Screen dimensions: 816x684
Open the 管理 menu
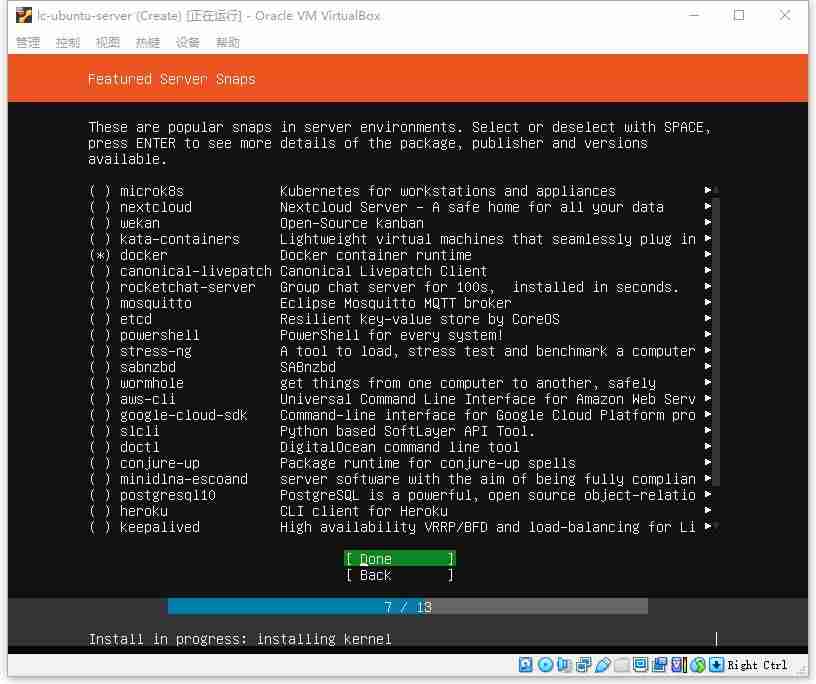[x=28, y=42]
